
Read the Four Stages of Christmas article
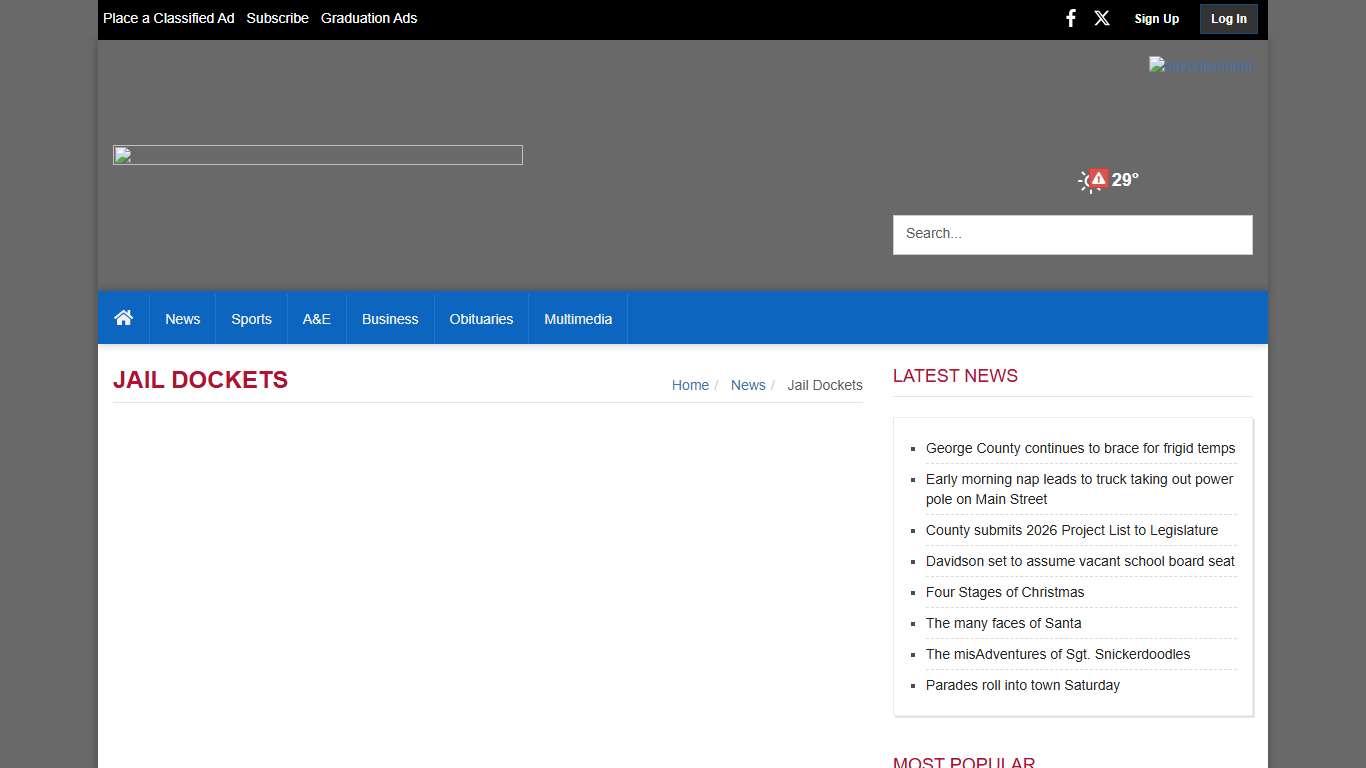pos(1005,592)
